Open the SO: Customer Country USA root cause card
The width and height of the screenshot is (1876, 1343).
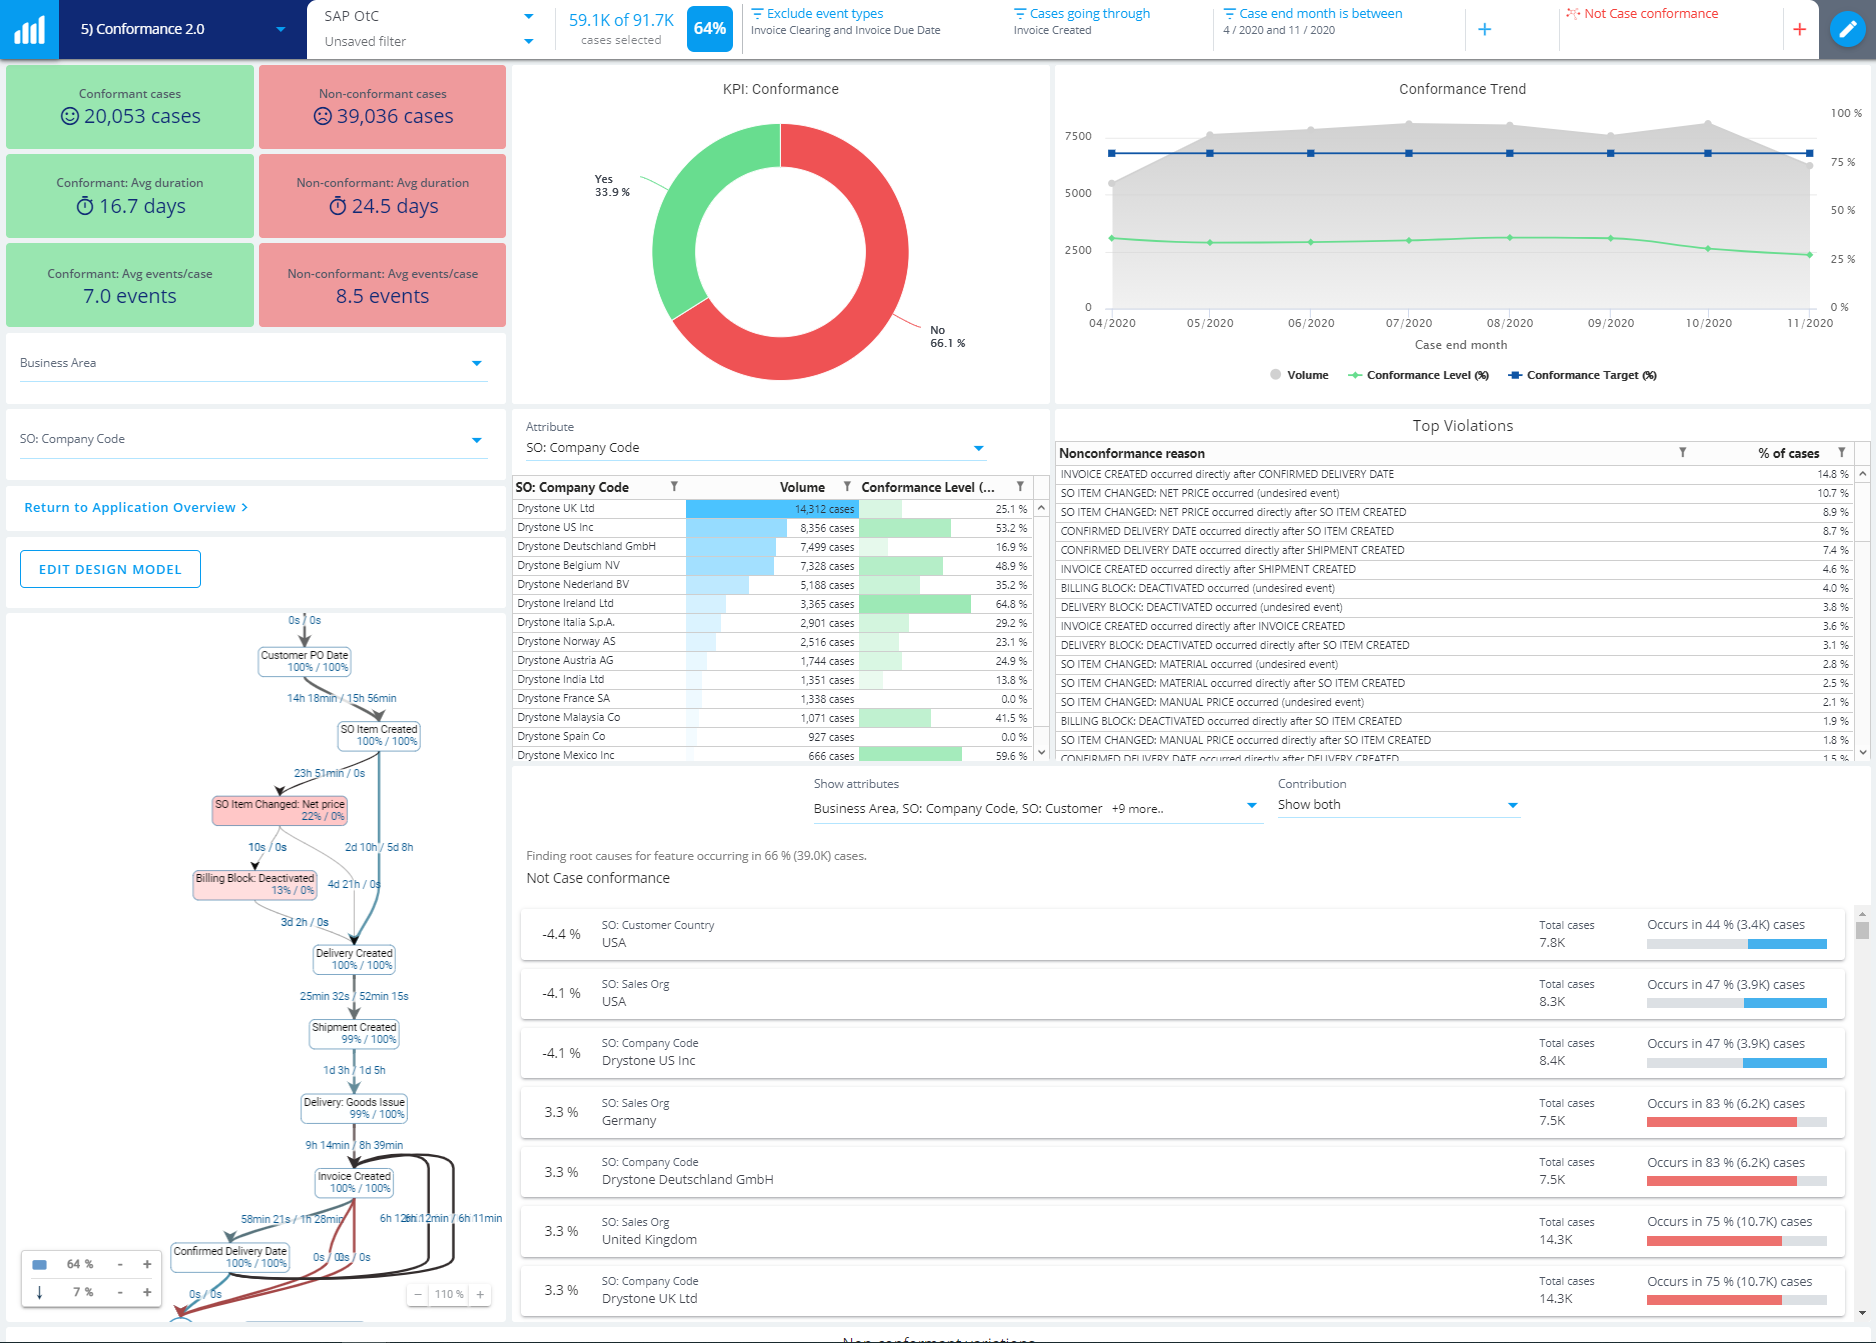tap(1182, 934)
